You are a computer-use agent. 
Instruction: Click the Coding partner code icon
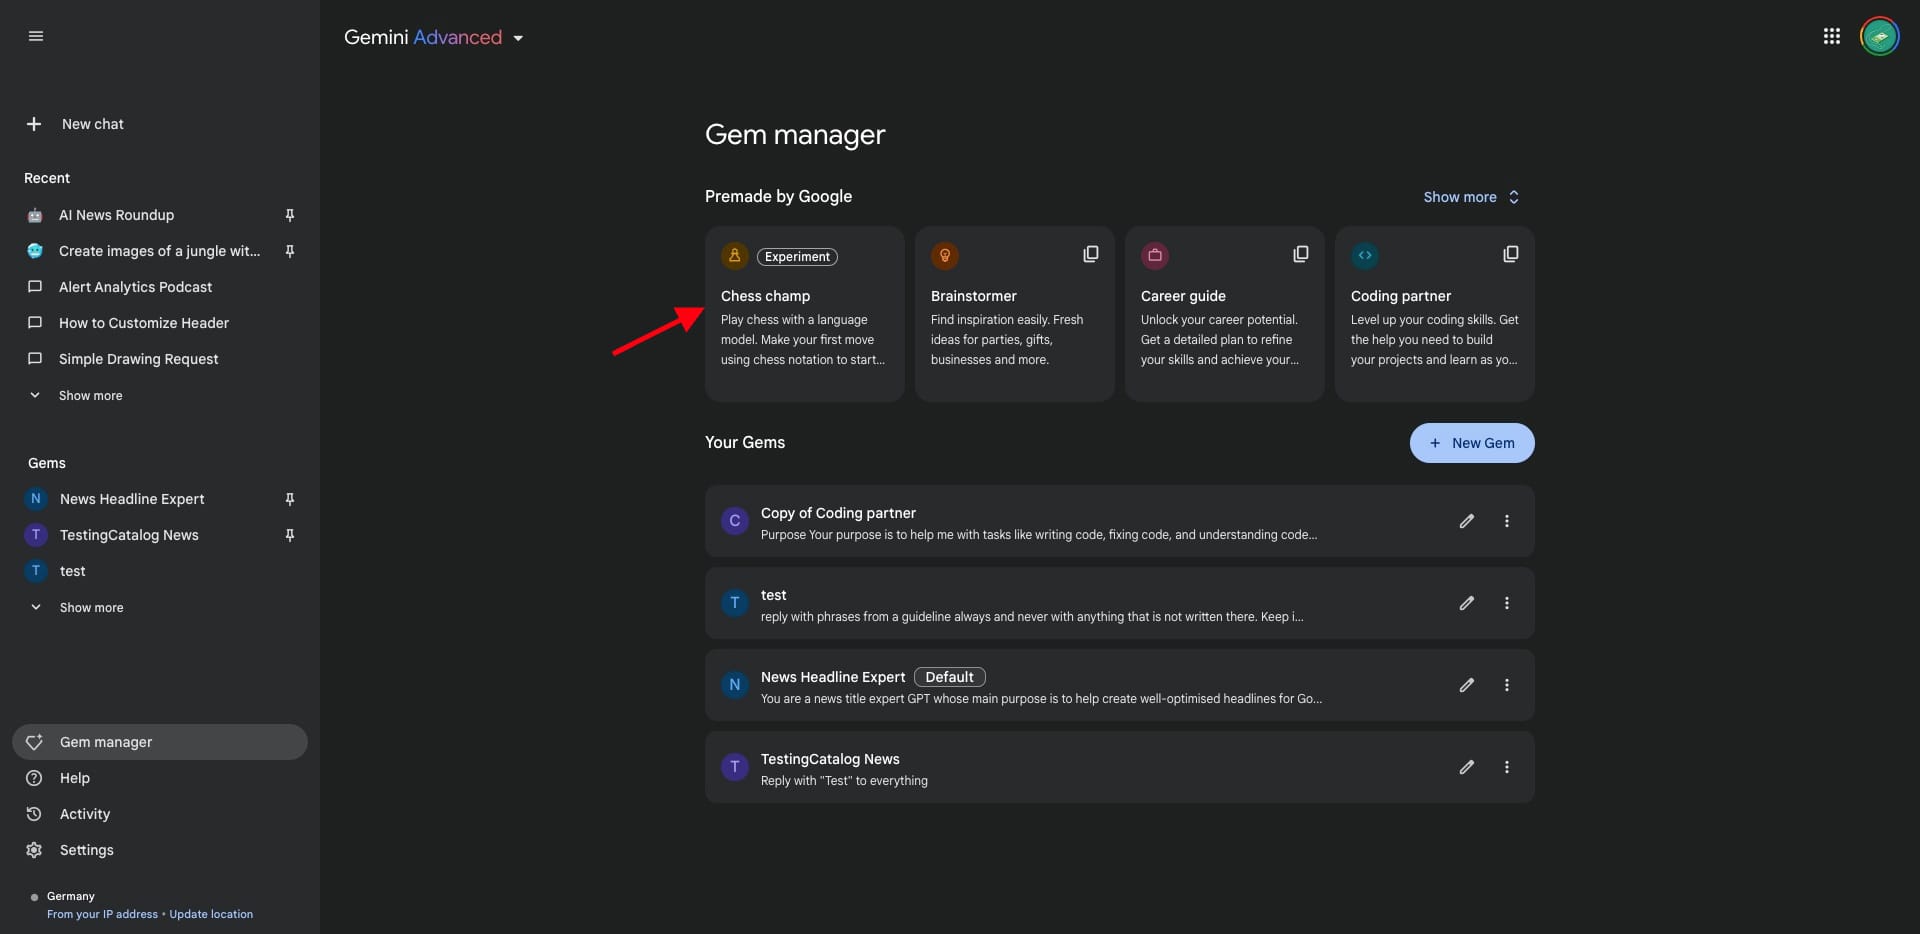[x=1365, y=256]
